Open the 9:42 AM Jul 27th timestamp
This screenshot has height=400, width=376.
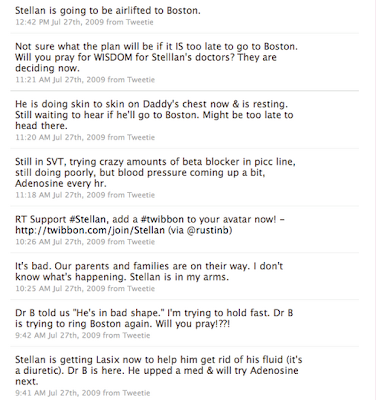point(58,335)
